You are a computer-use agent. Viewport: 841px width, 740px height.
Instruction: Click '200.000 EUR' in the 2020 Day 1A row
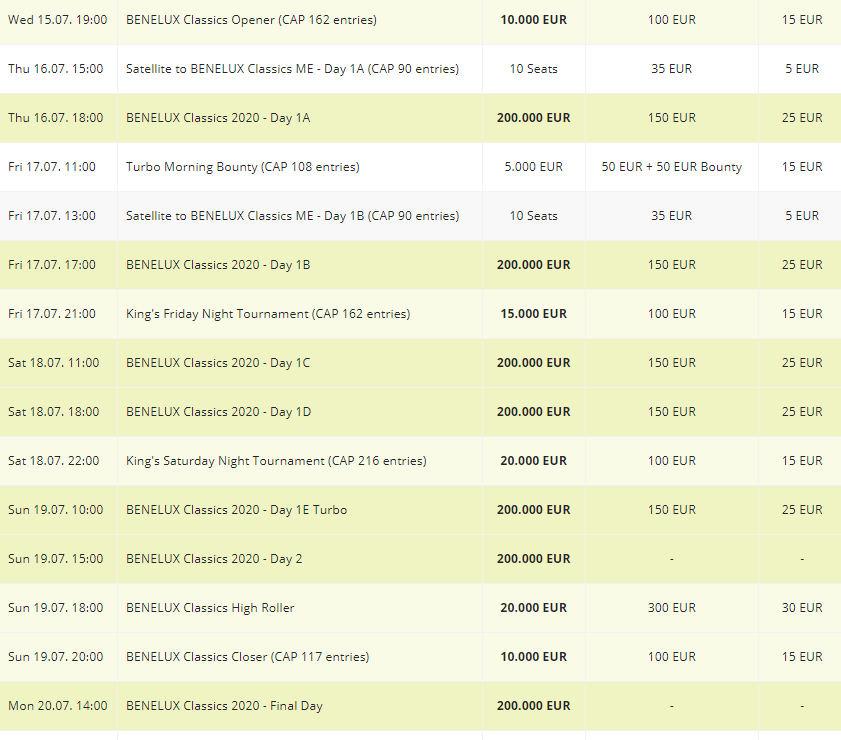pos(533,118)
